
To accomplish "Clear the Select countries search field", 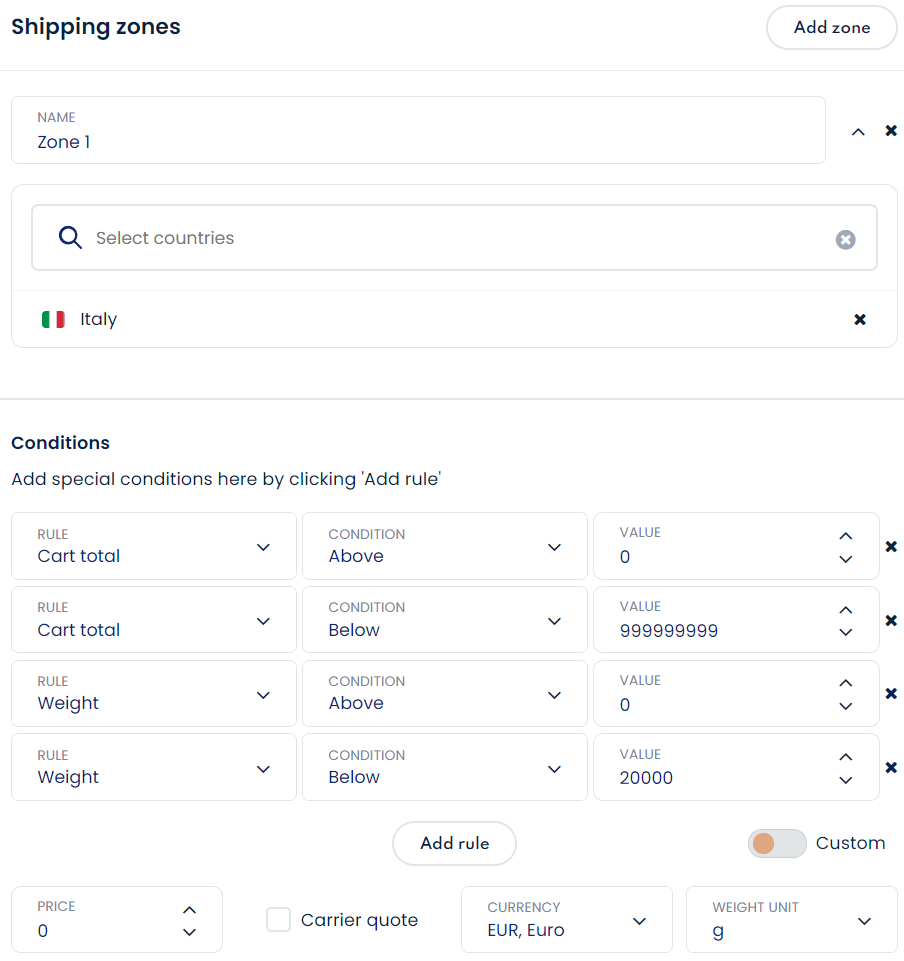I will click(846, 239).
